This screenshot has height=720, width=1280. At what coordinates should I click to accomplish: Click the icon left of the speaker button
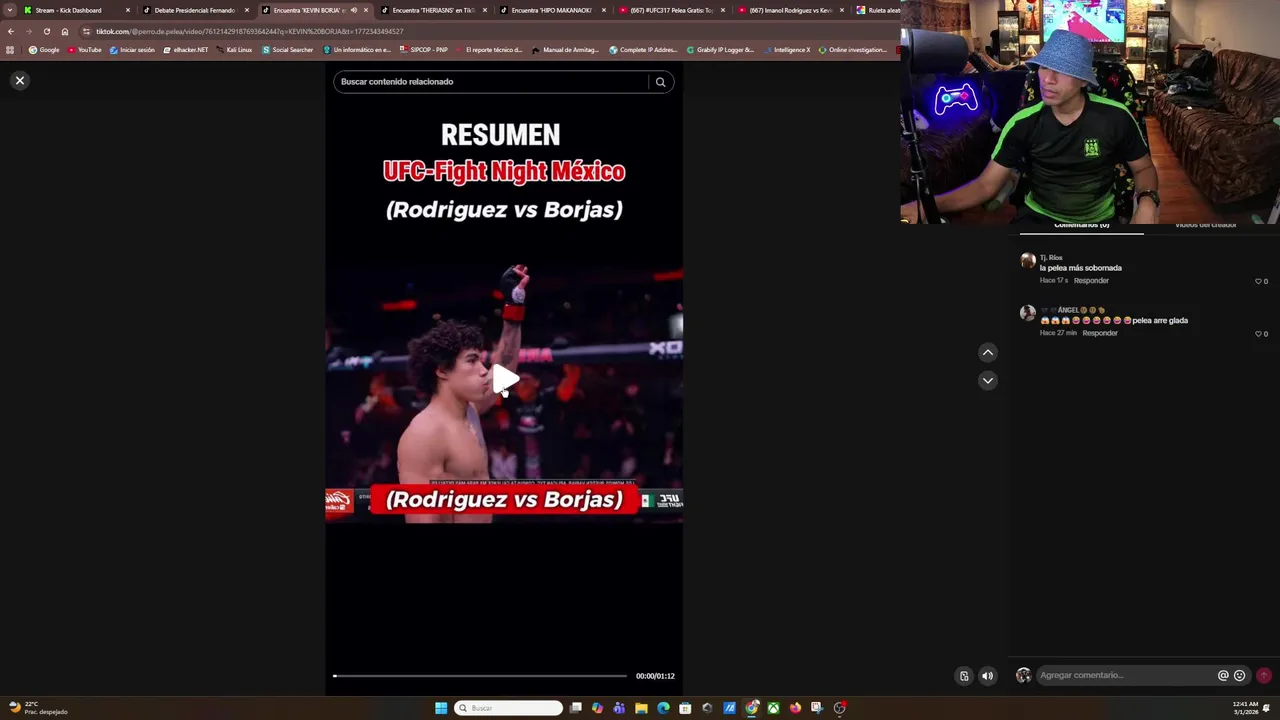[964, 676]
